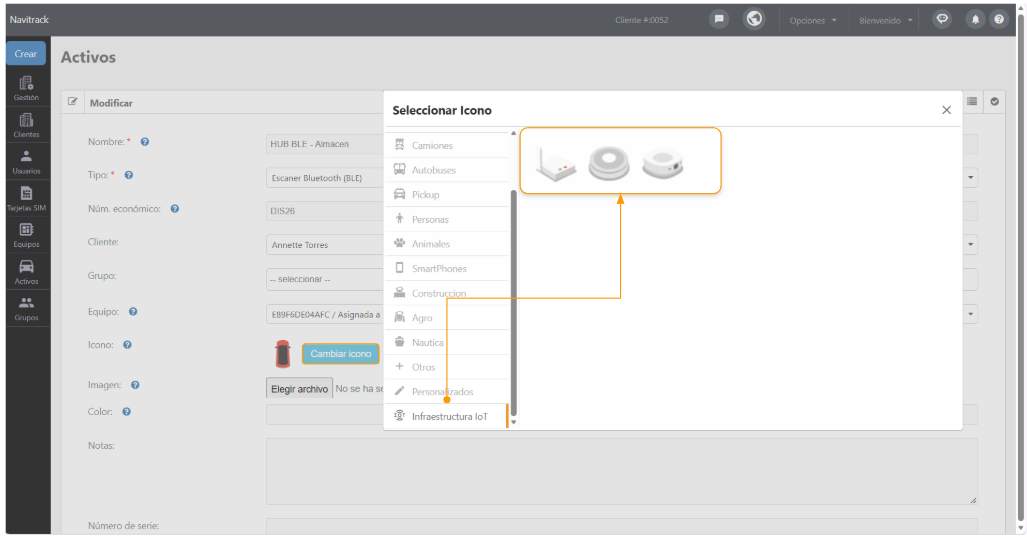The image size is (1027, 540).
Task: Show help for the Color field
Action: pyautogui.click(x=126, y=412)
